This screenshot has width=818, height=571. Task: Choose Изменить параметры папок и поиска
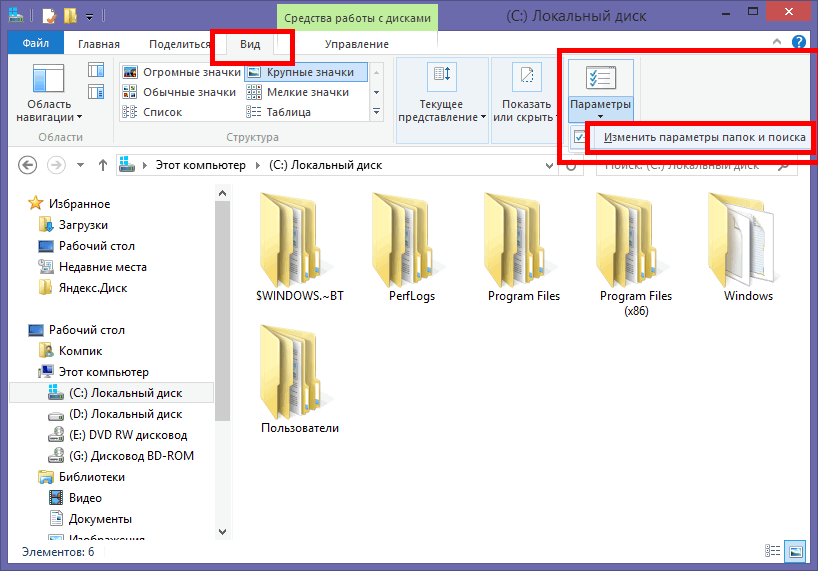coord(704,137)
